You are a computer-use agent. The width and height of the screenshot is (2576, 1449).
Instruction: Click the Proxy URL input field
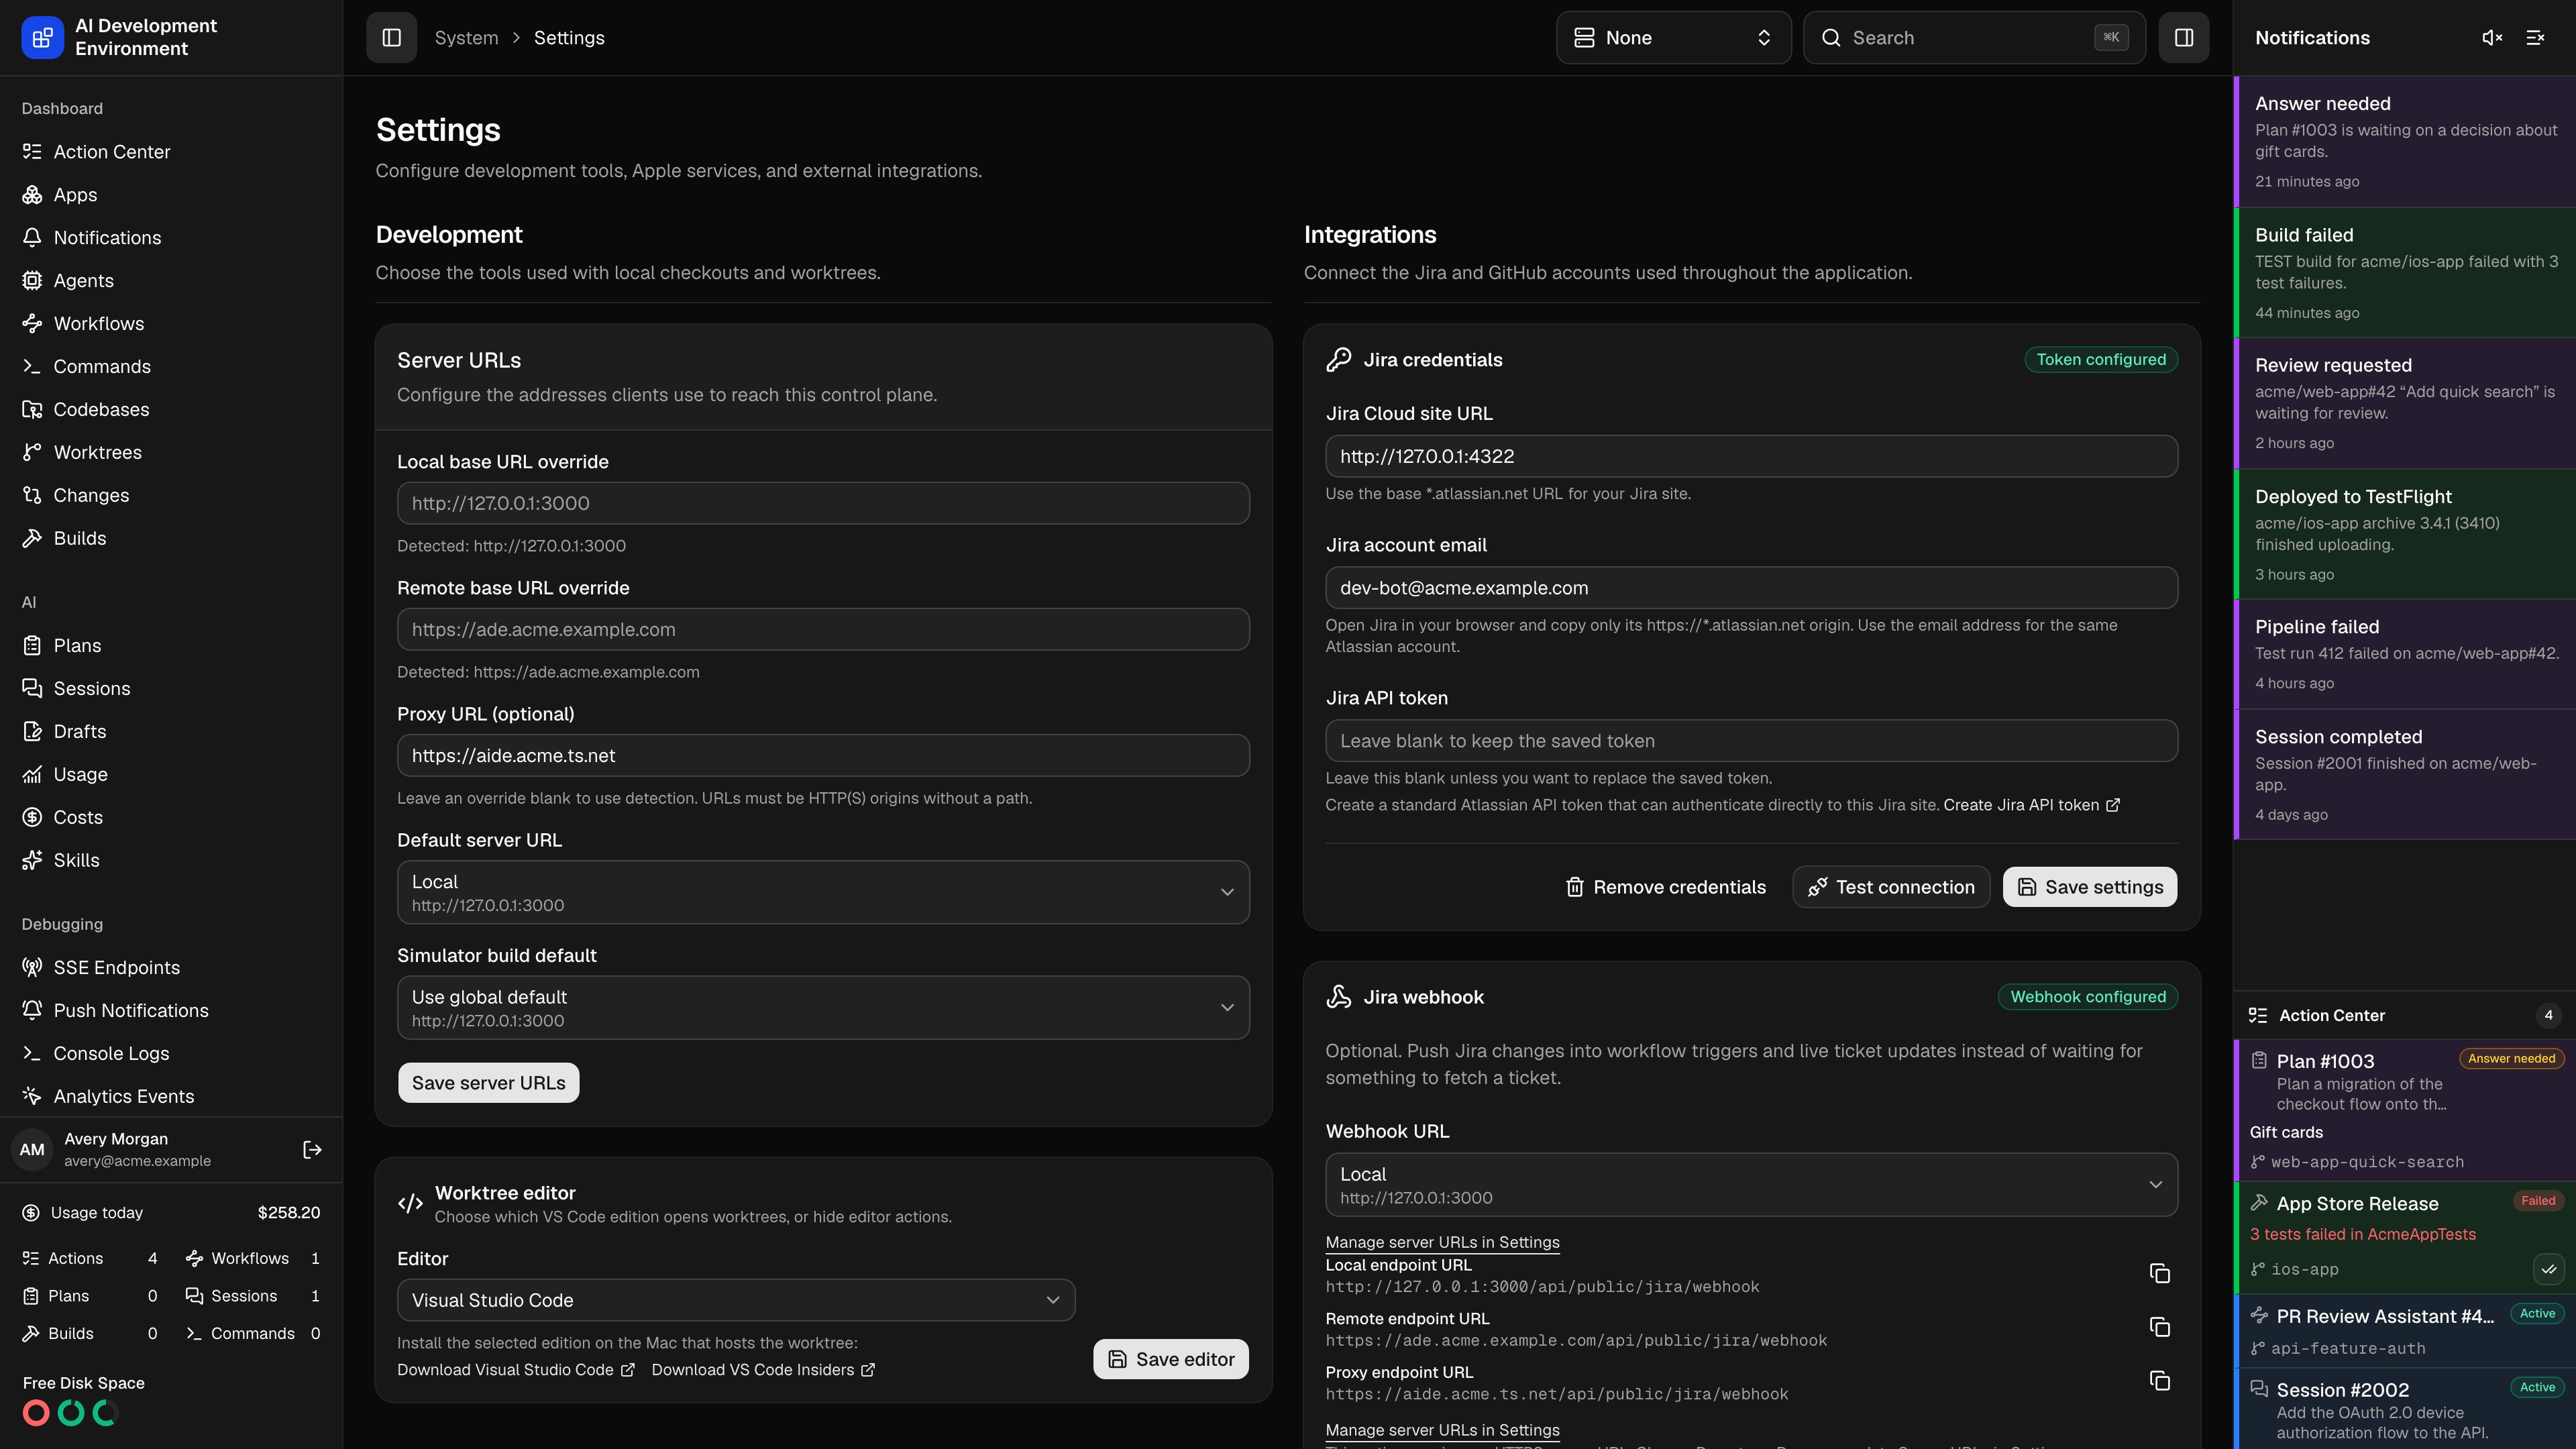823,756
